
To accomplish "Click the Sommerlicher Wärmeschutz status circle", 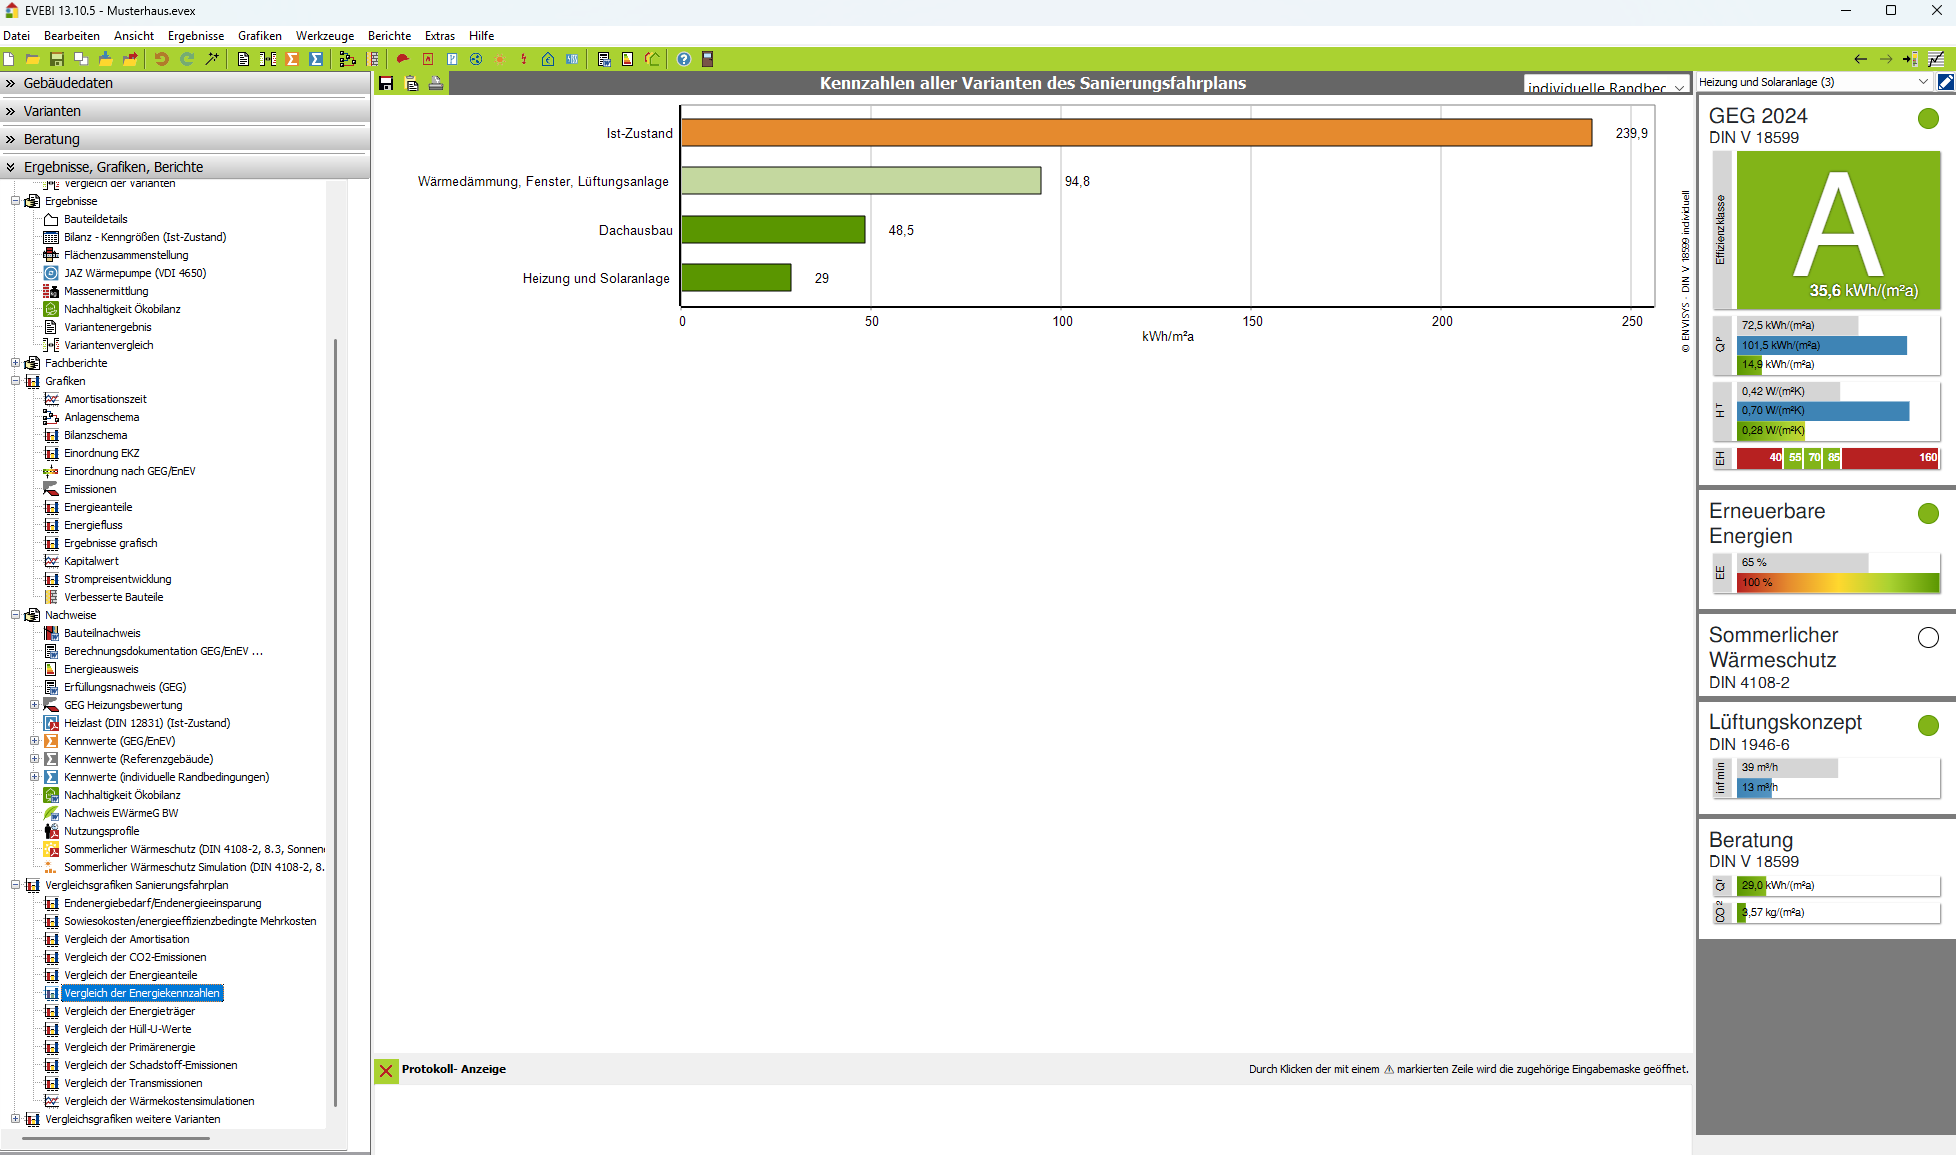I will 1928,637.
